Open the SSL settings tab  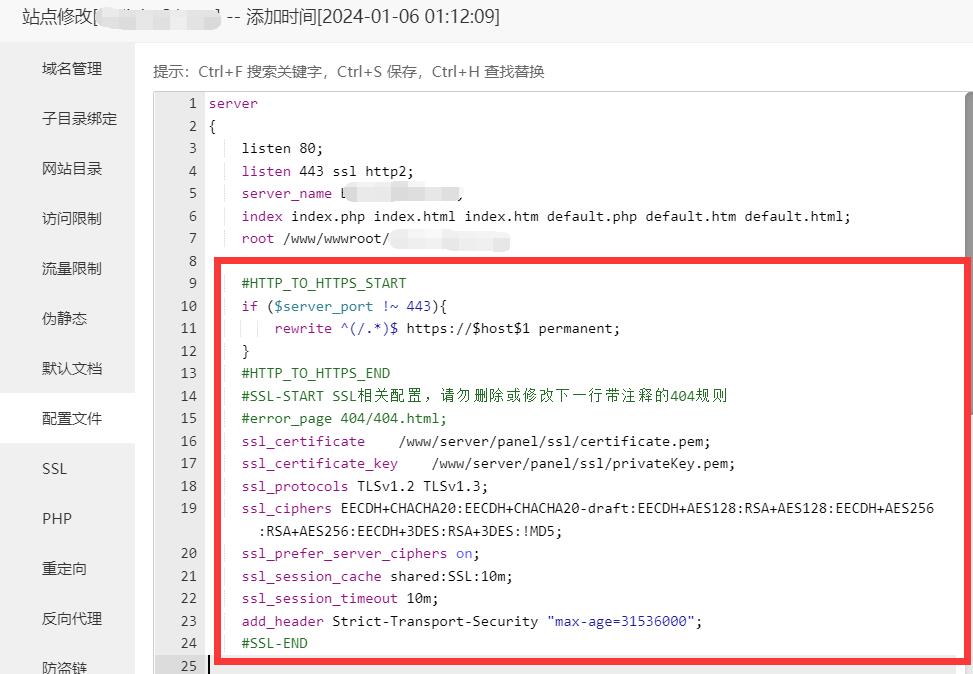[x=54, y=469]
